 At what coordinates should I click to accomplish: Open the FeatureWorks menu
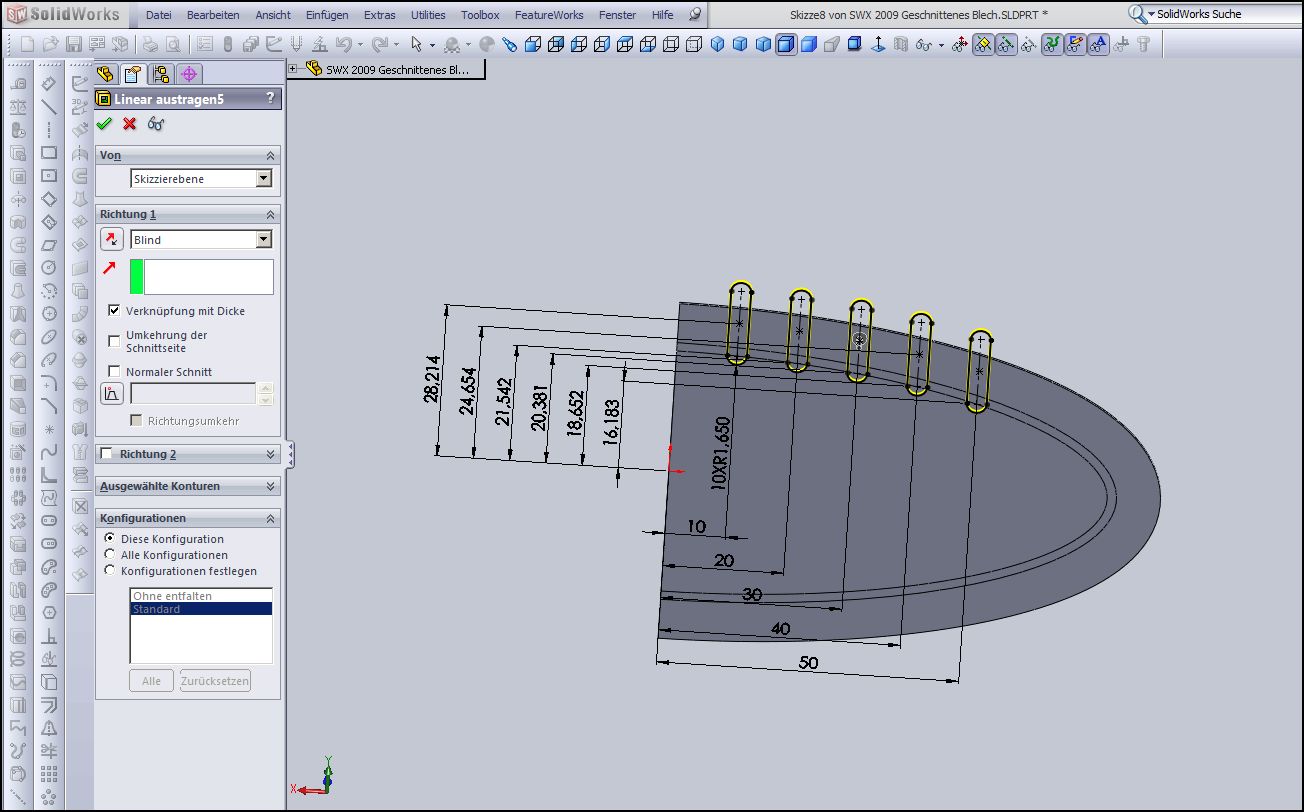tap(548, 15)
